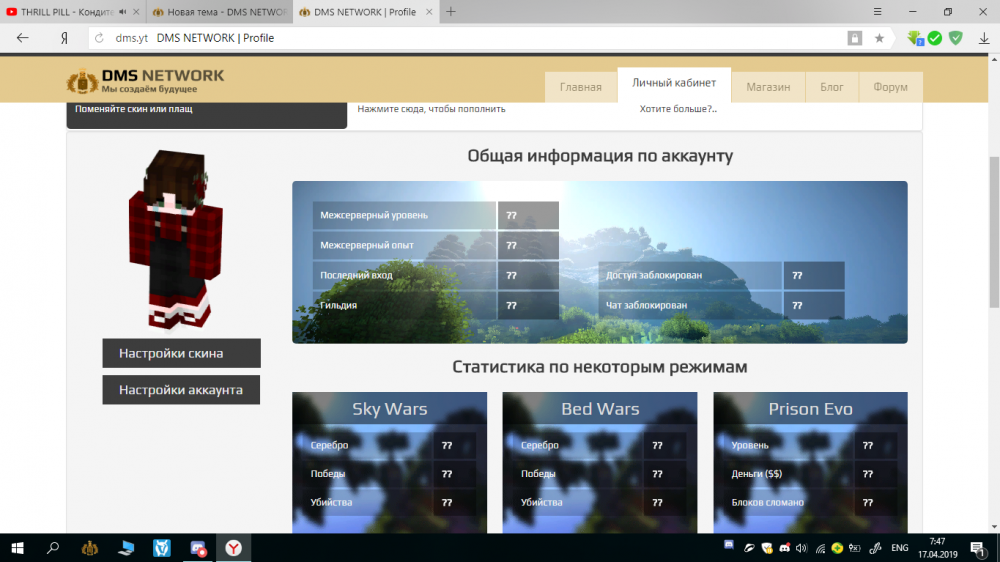Click the DMS Network logo

145,82
